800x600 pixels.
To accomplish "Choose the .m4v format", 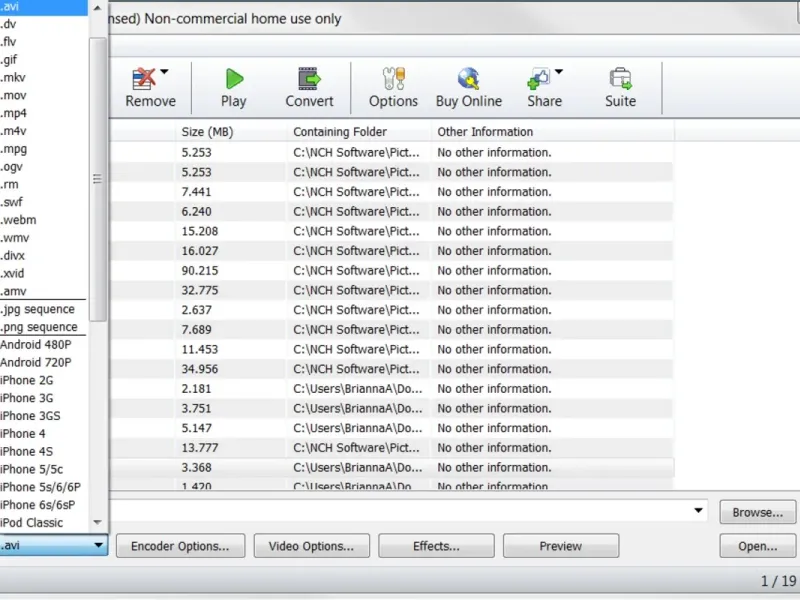I will (44, 131).
